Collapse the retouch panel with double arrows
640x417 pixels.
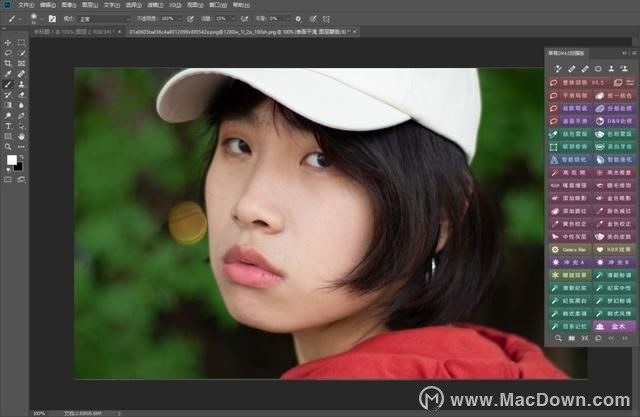coord(624,53)
